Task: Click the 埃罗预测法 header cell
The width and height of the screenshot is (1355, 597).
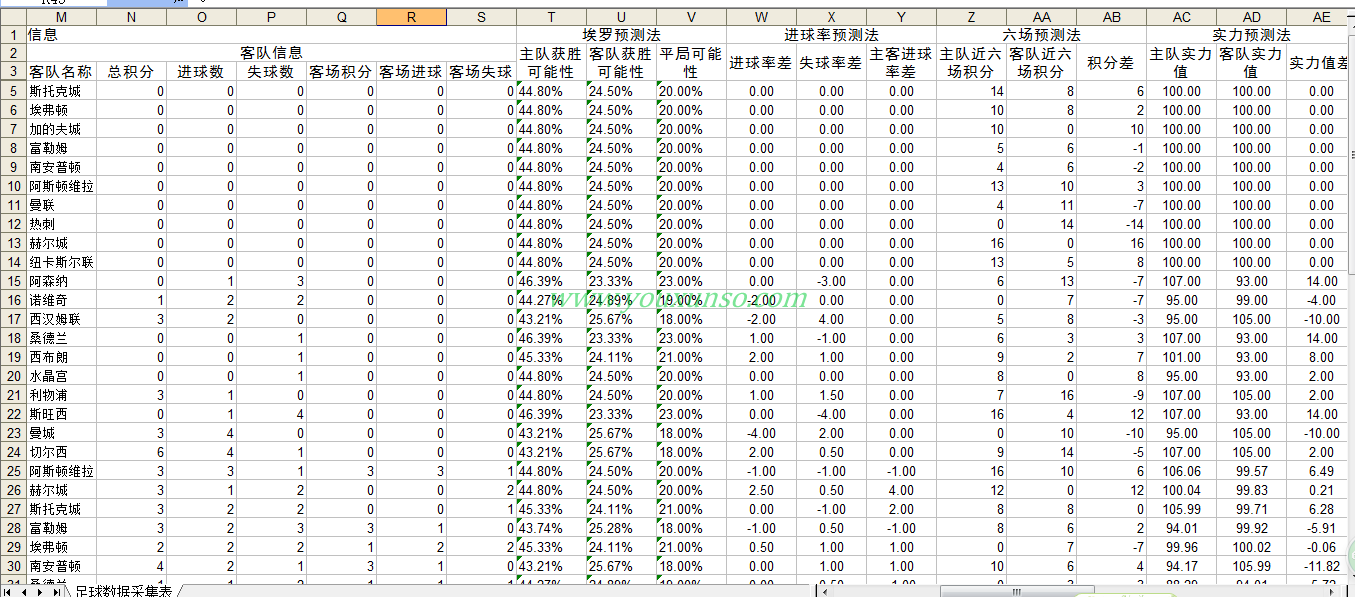Action: [621, 34]
